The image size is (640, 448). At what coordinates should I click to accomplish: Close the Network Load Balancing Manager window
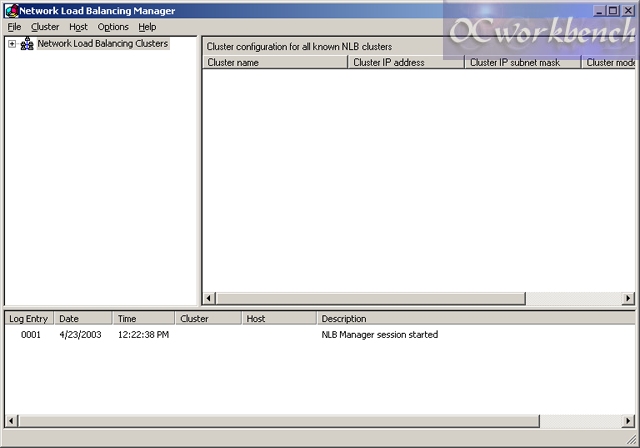point(628,11)
